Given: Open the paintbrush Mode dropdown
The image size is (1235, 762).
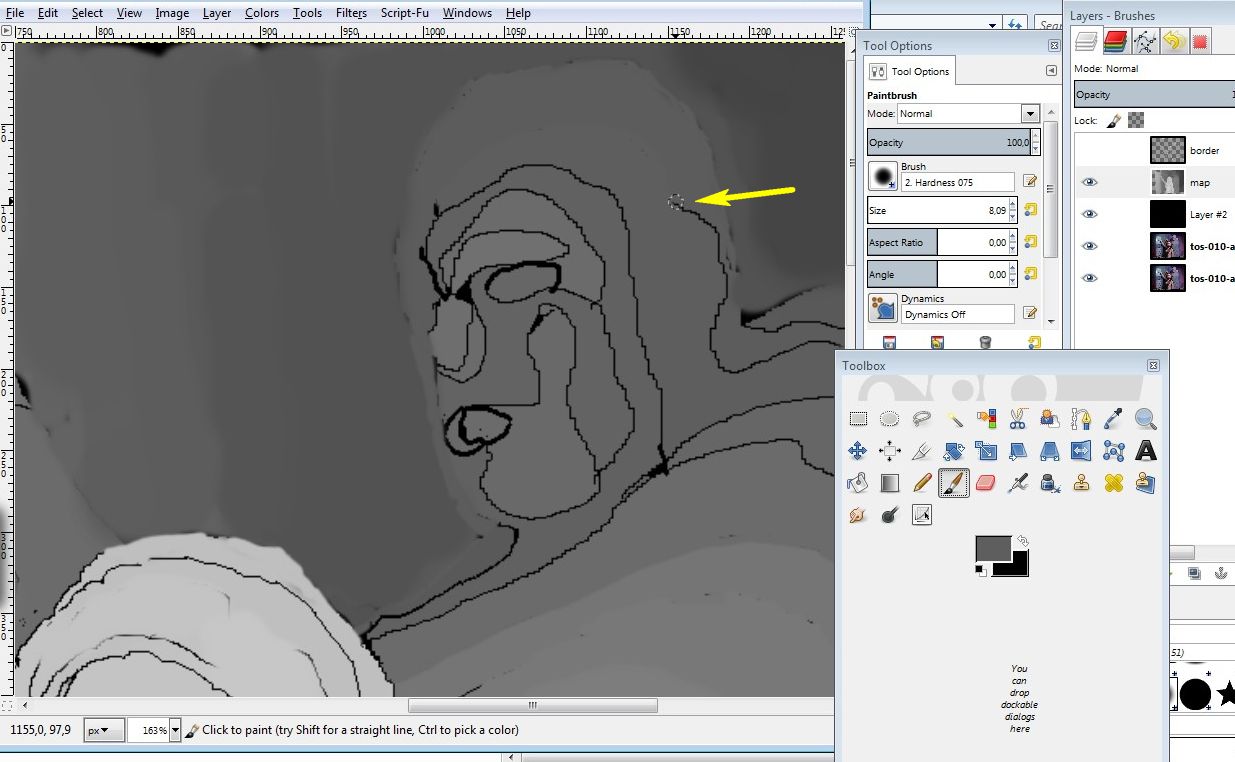Looking at the screenshot, I should (1030, 114).
